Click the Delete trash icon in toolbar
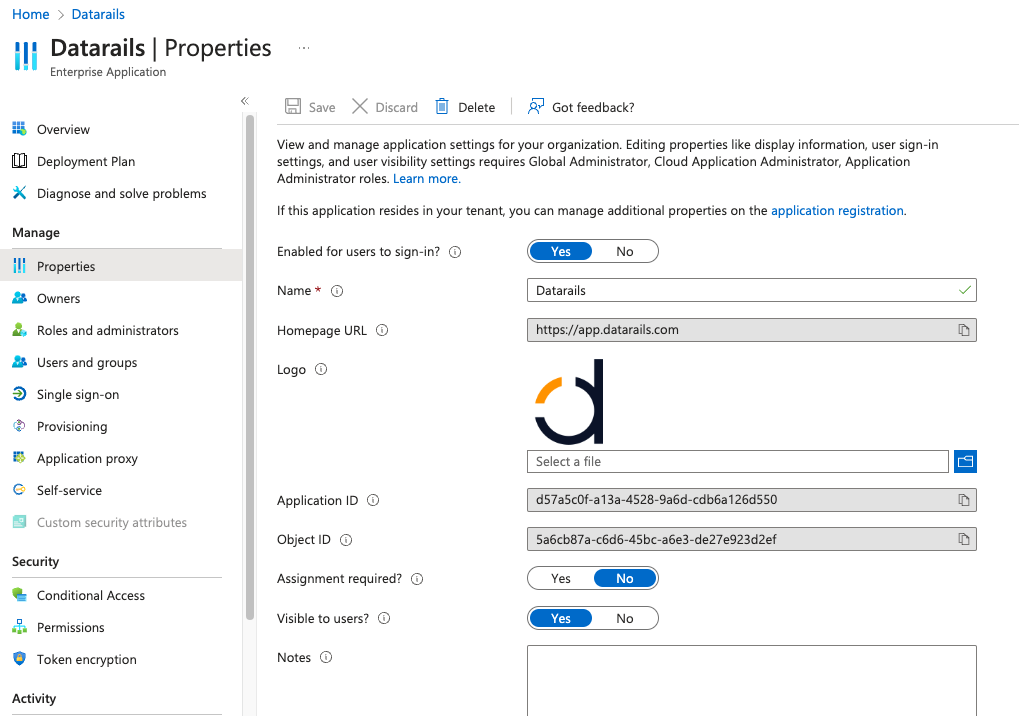 pos(442,107)
